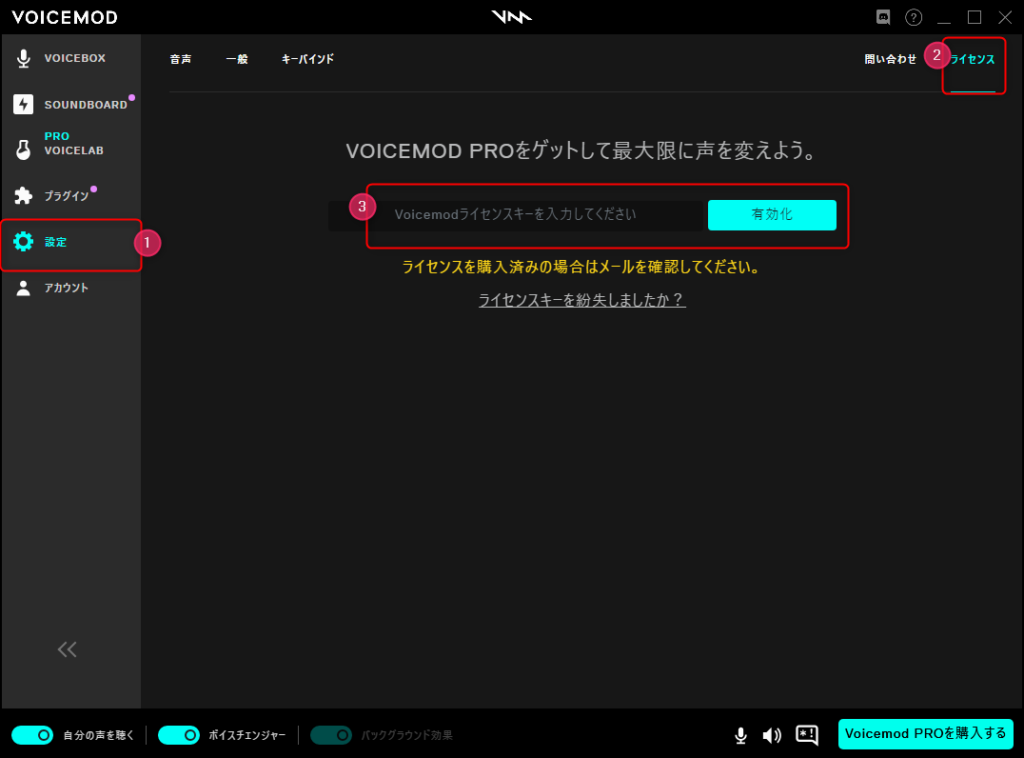Viewport: 1024px width, 758px height.
Task: Maximize the Voicemod window
Action: click(974, 17)
